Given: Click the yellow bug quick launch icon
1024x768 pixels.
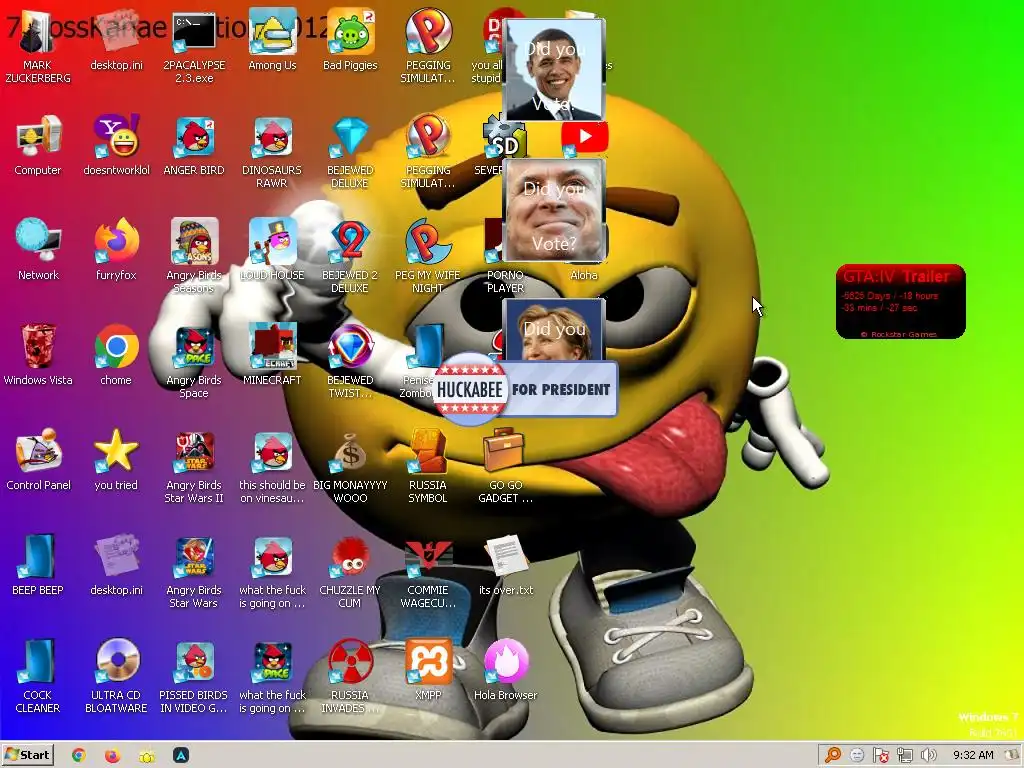Looking at the screenshot, I should tap(147, 756).
